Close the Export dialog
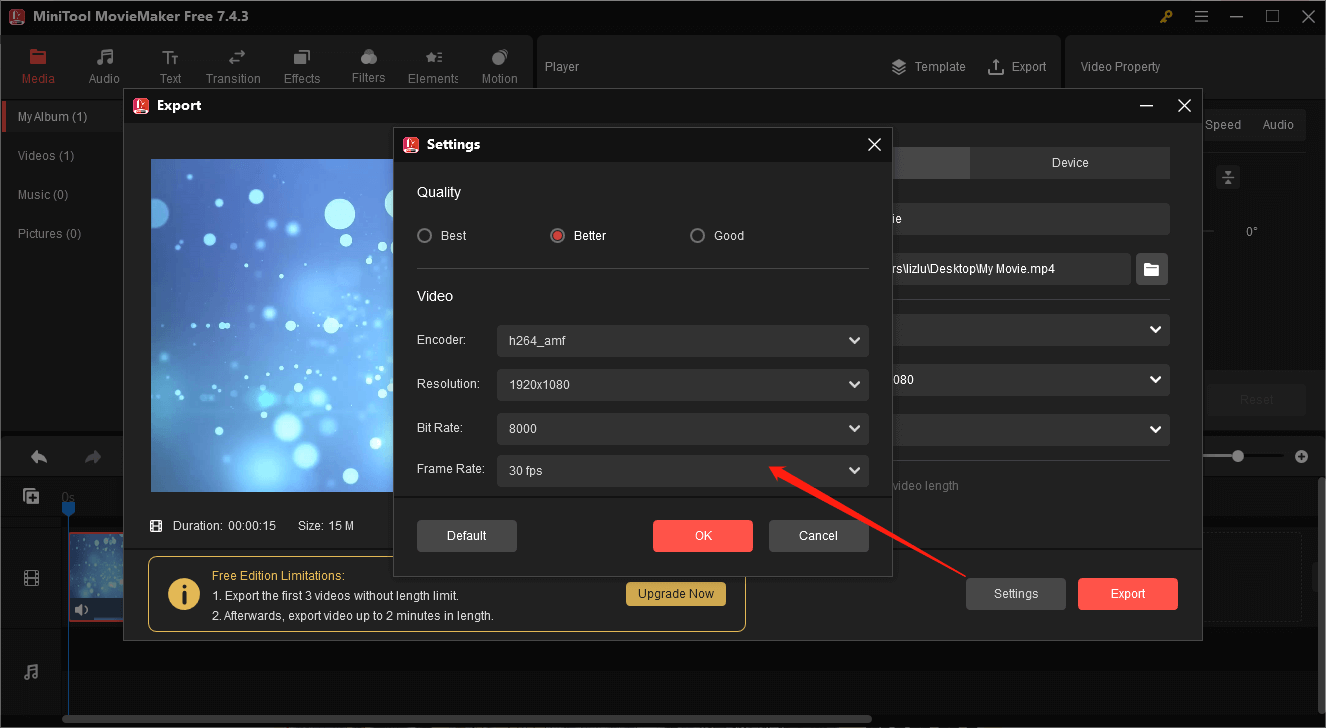This screenshot has width=1326, height=728. tap(1184, 106)
